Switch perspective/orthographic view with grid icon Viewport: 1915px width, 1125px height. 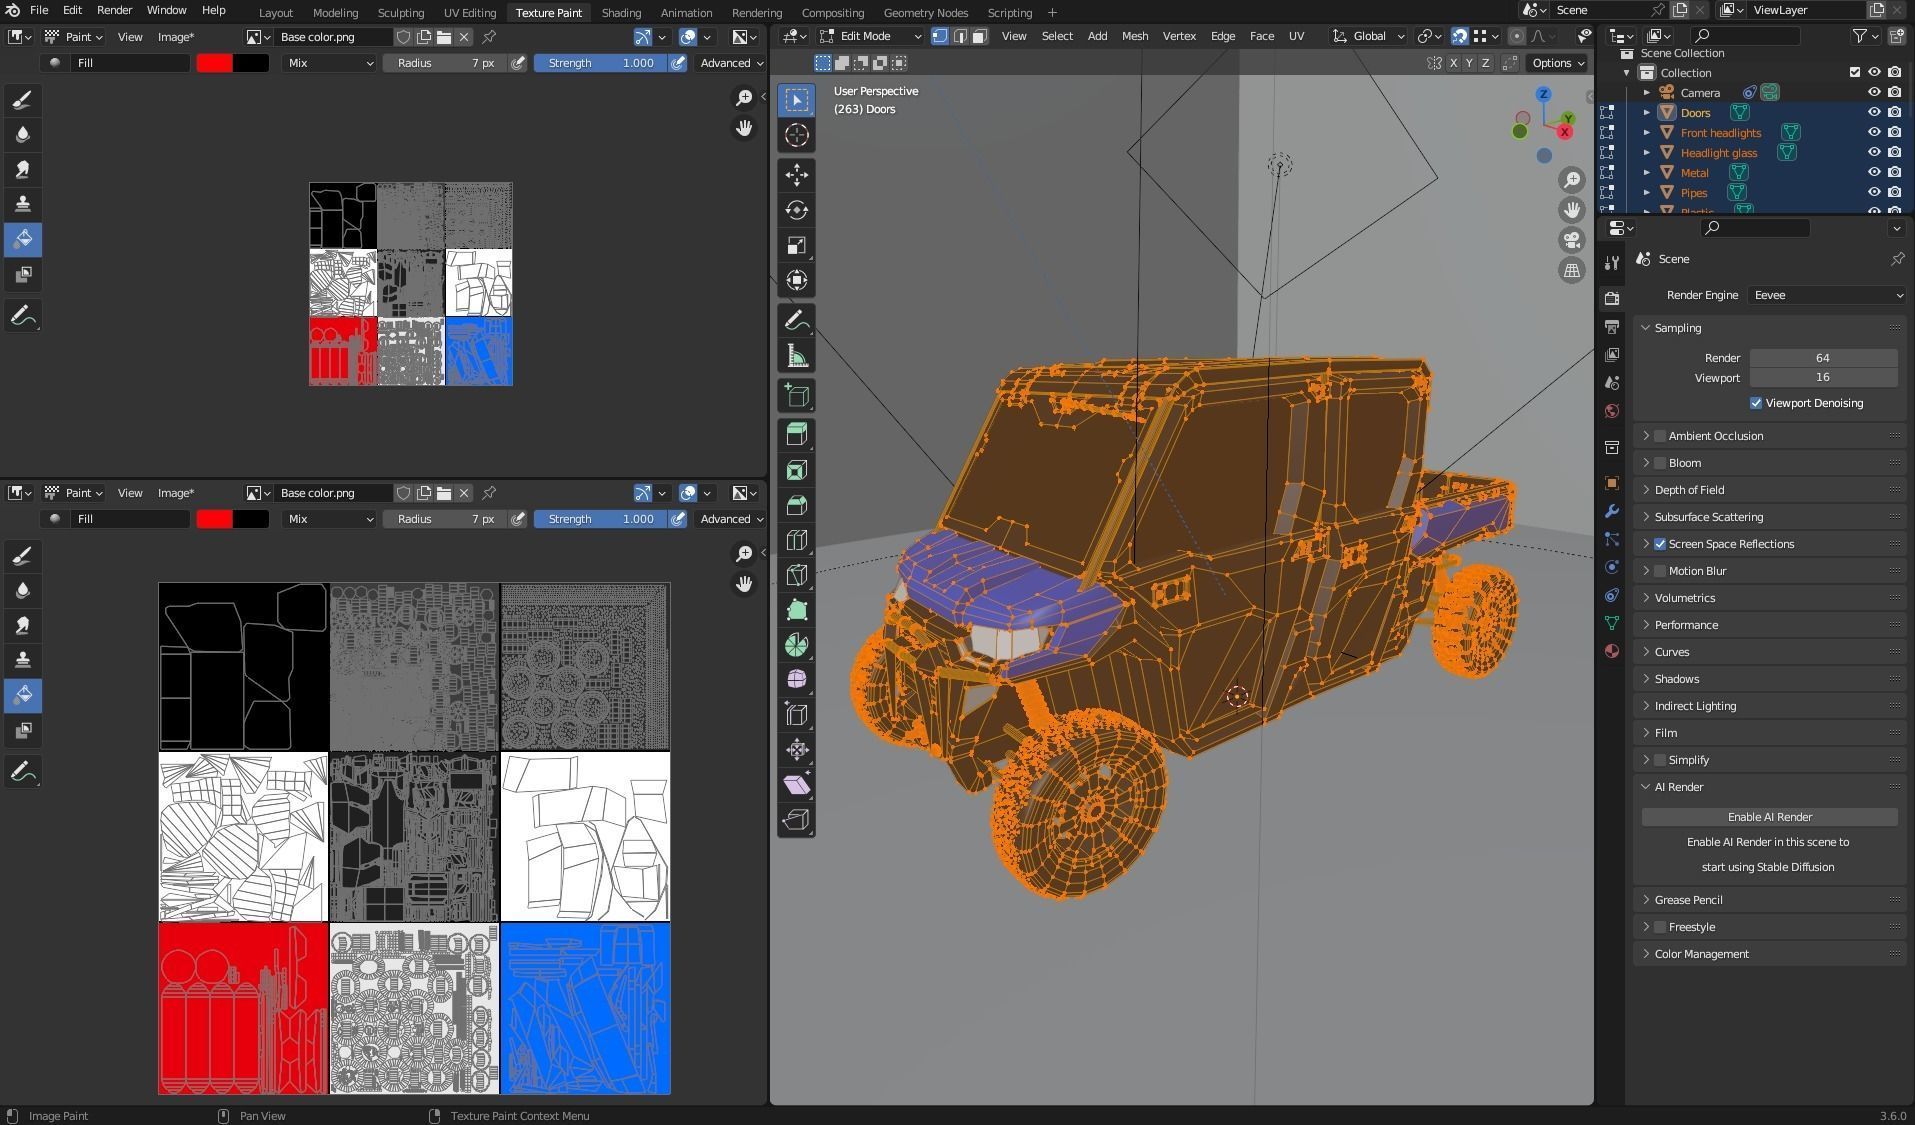1572,270
